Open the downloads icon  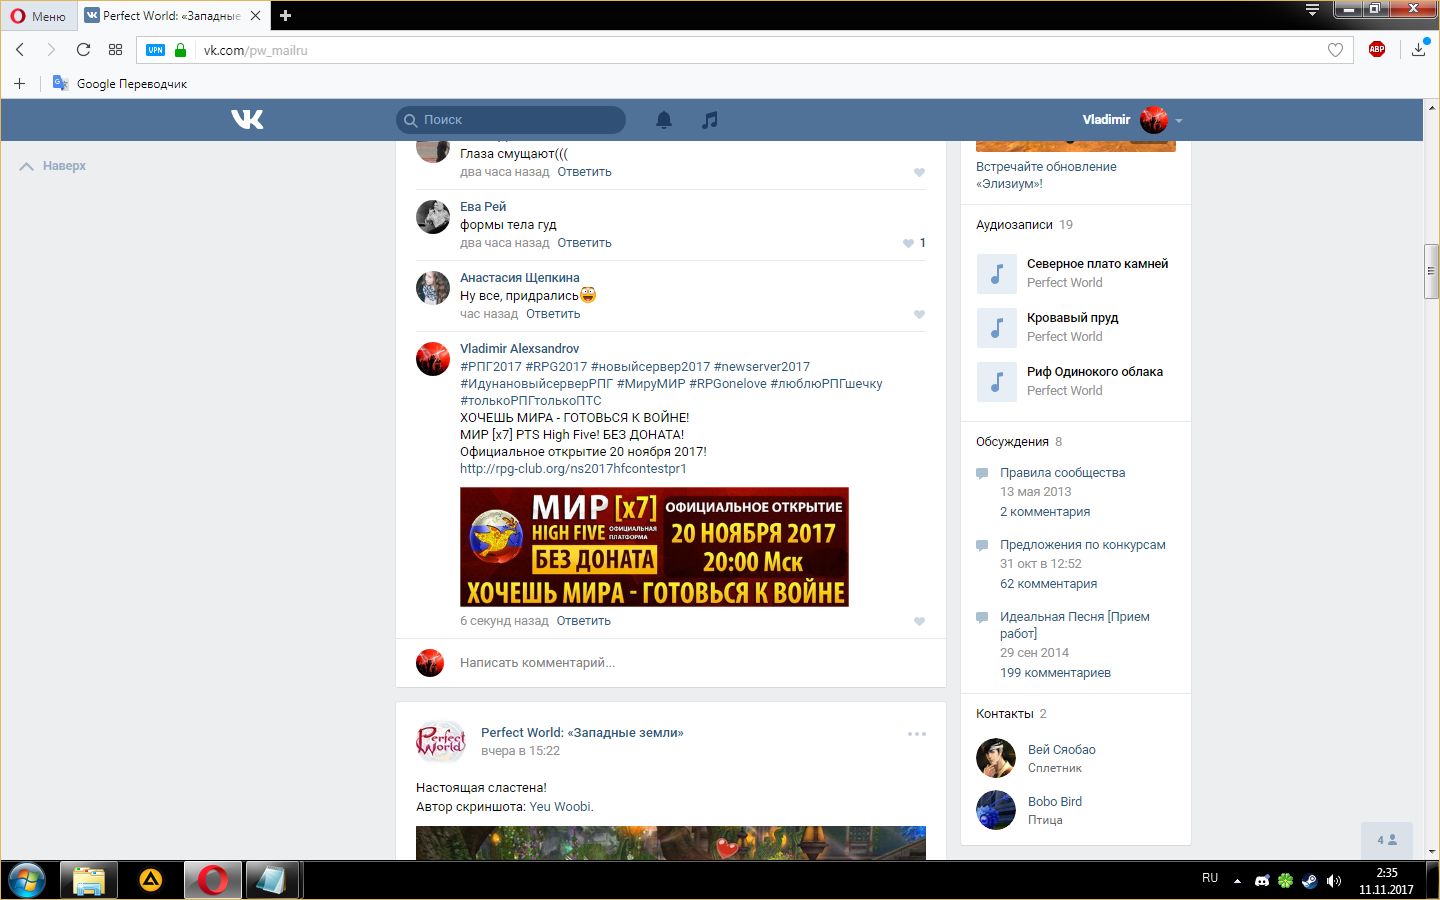[x=1419, y=49]
